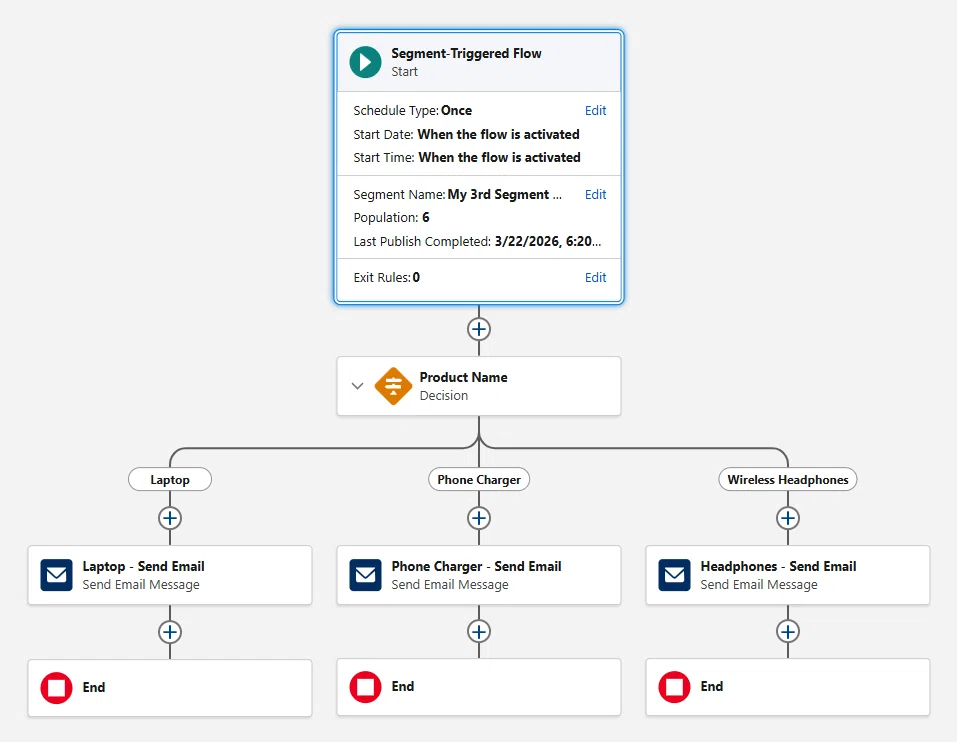Collapse the Product Name decision chevron

tap(358, 386)
